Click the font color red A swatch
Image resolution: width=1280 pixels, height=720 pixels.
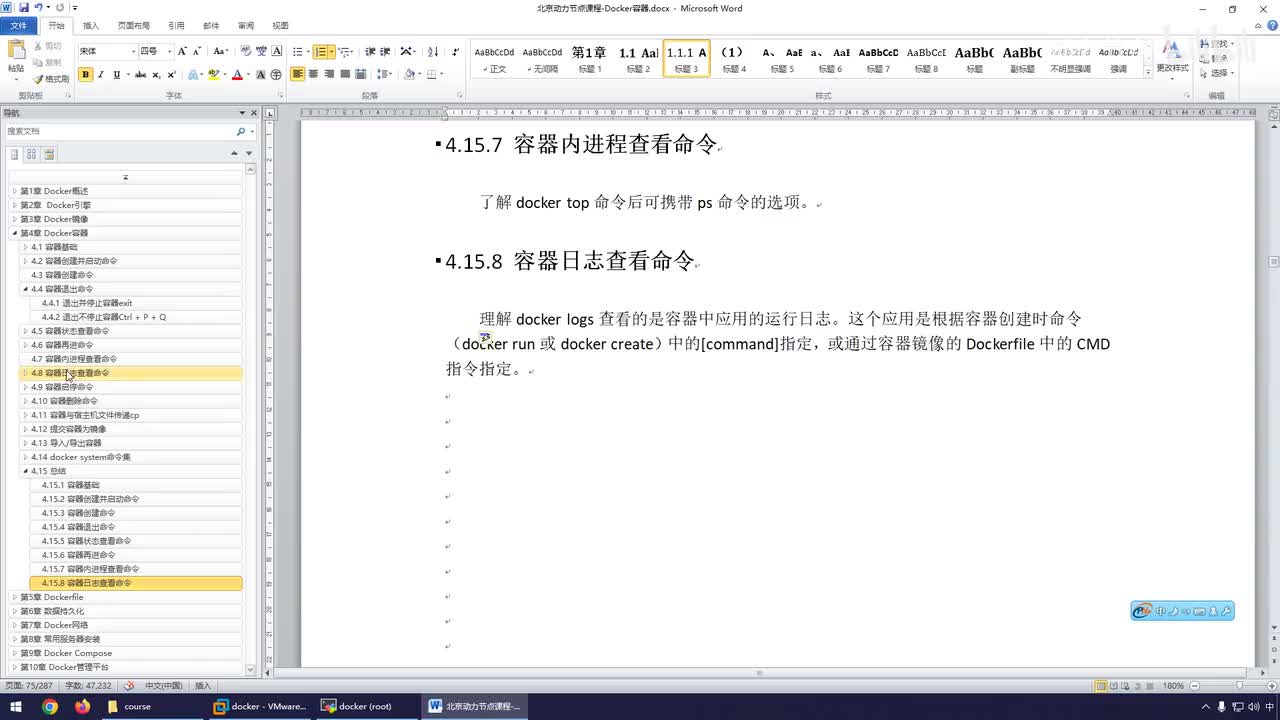(237, 75)
